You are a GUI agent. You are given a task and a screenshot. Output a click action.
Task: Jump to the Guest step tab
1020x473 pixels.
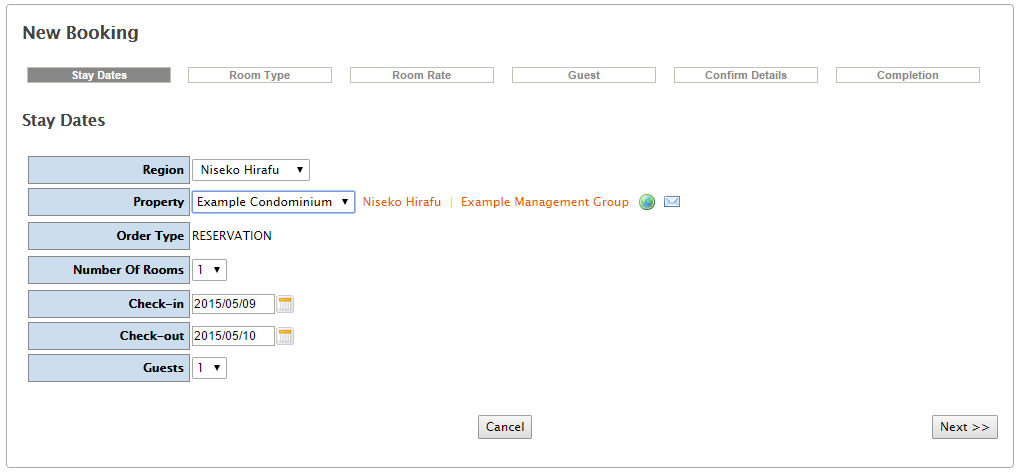click(x=584, y=75)
